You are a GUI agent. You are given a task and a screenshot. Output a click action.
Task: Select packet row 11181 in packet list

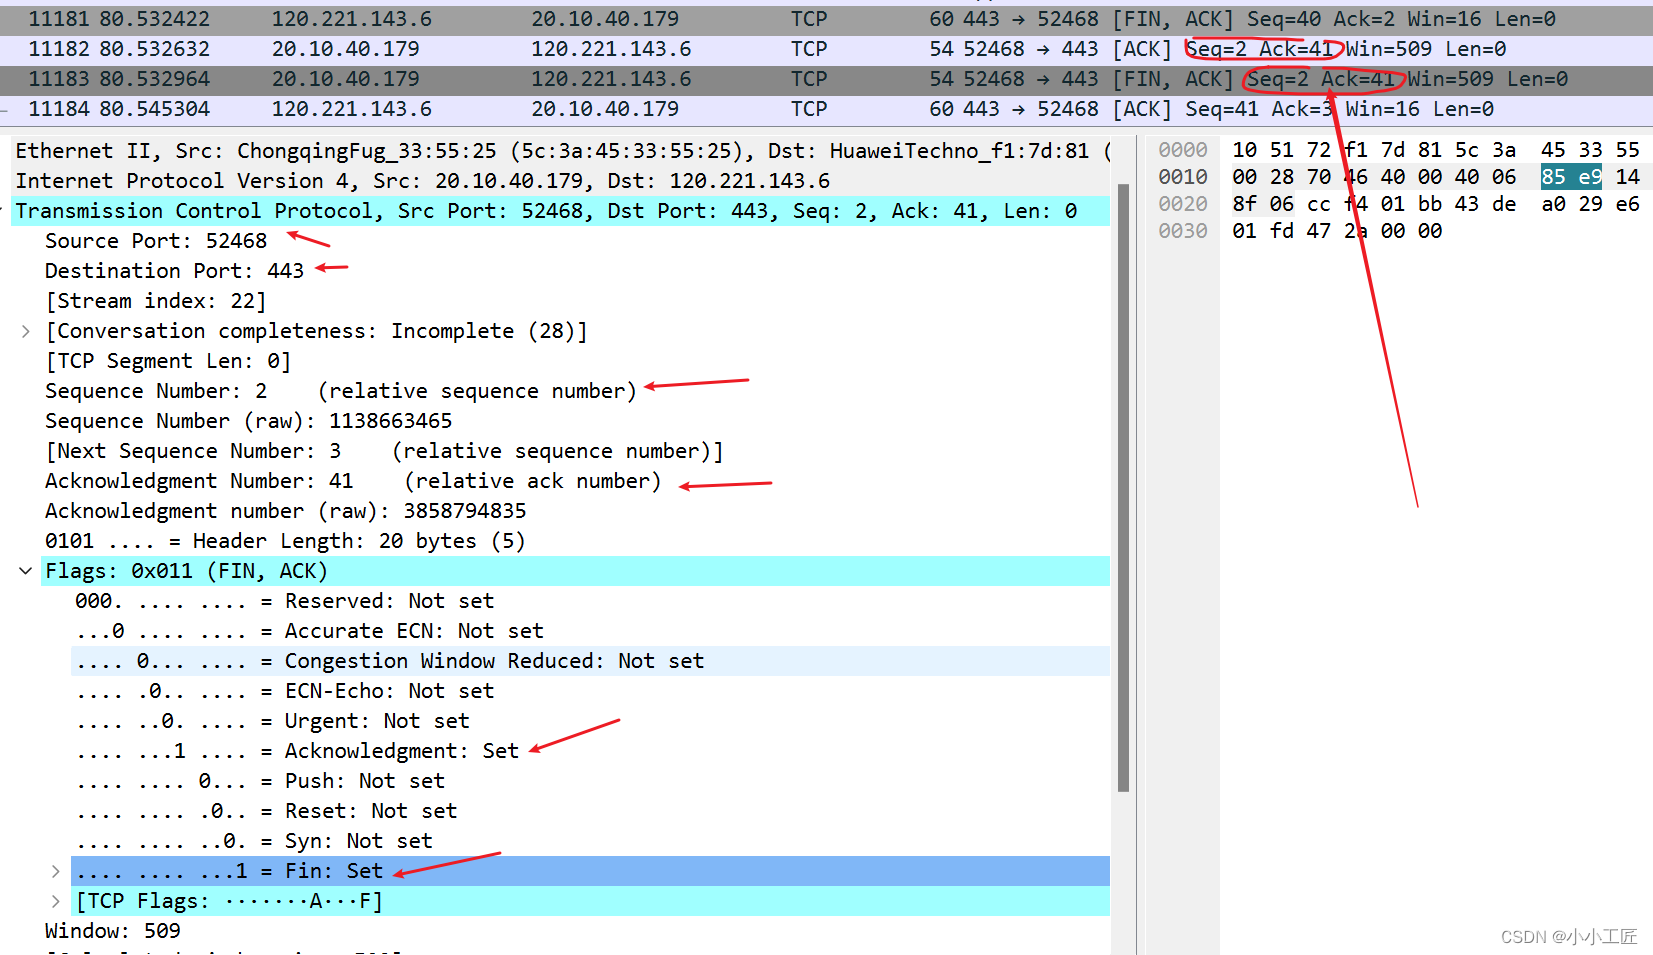pos(826,19)
